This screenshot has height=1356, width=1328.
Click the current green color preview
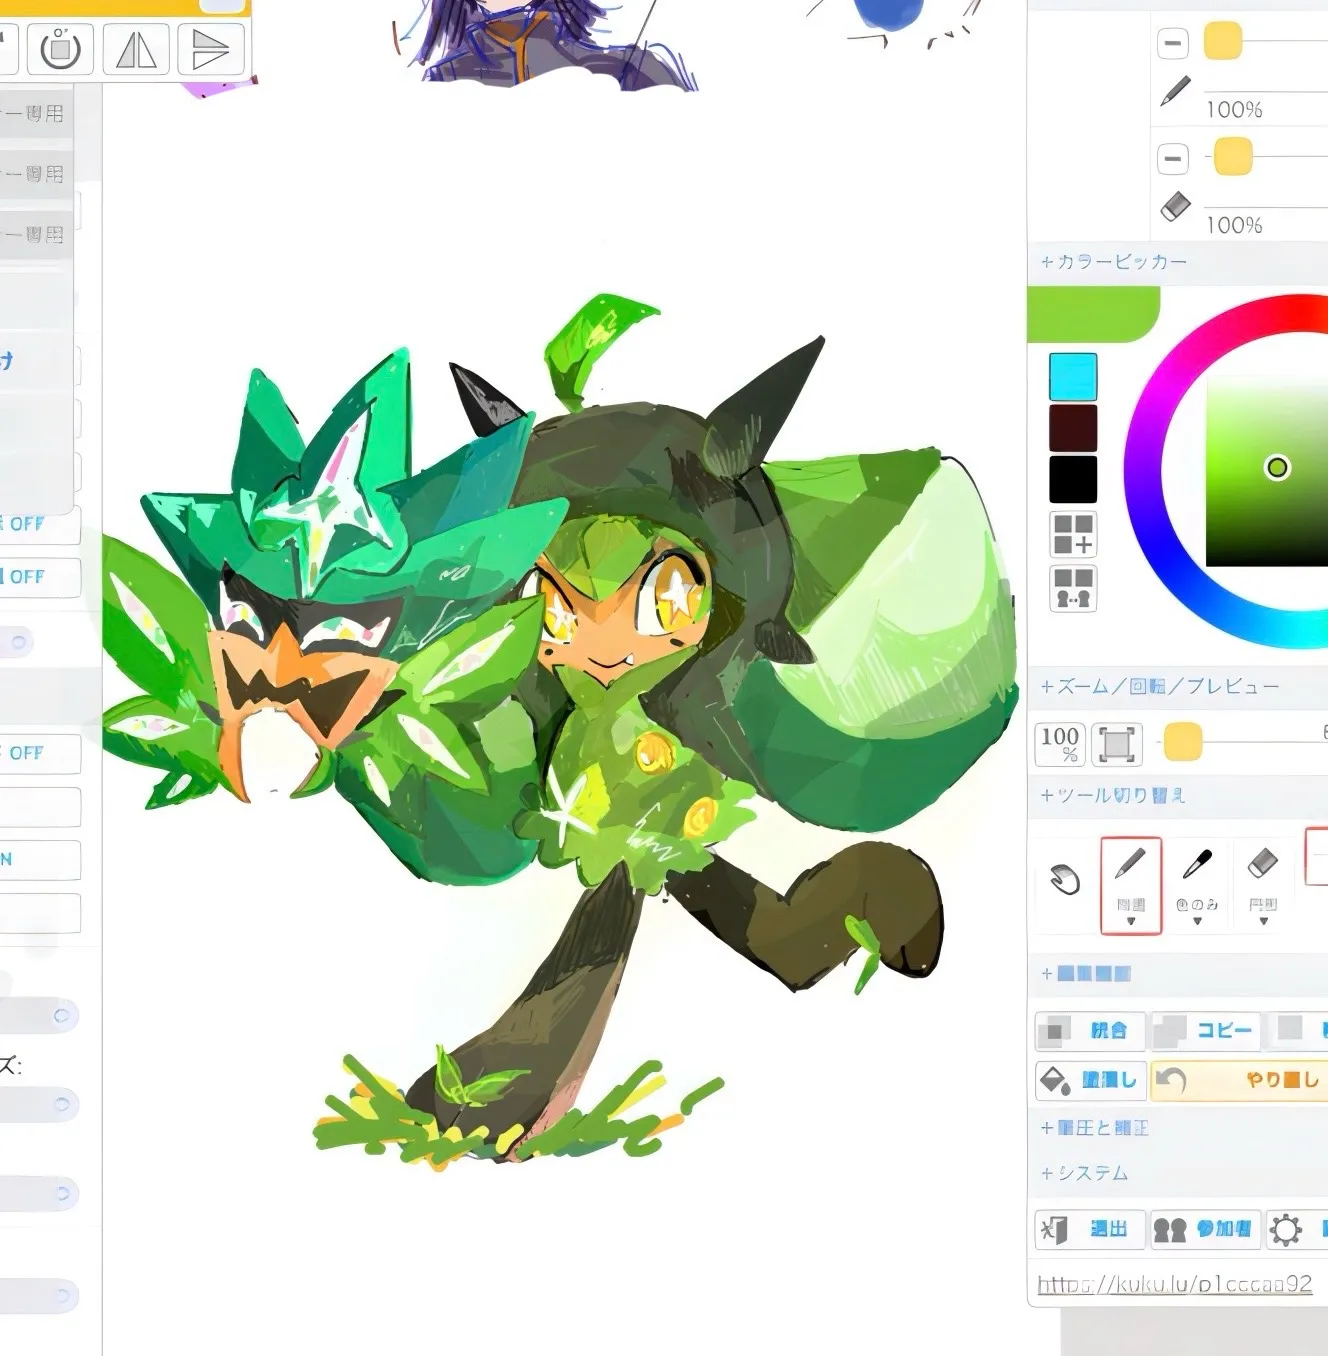1093,314
